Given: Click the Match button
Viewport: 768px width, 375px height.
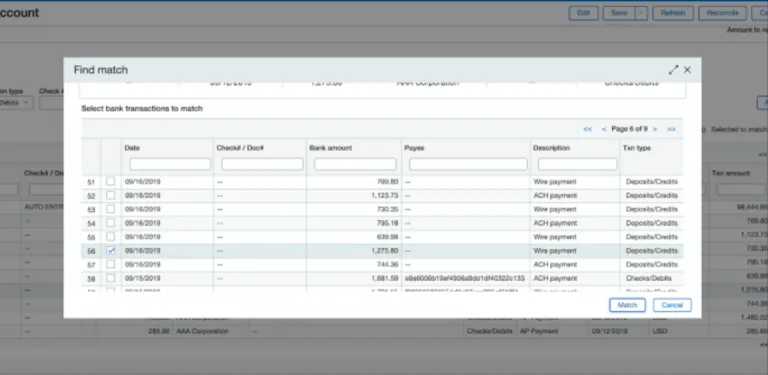Looking at the screenshot, I should pyautogui.click(x=627, y=305).
